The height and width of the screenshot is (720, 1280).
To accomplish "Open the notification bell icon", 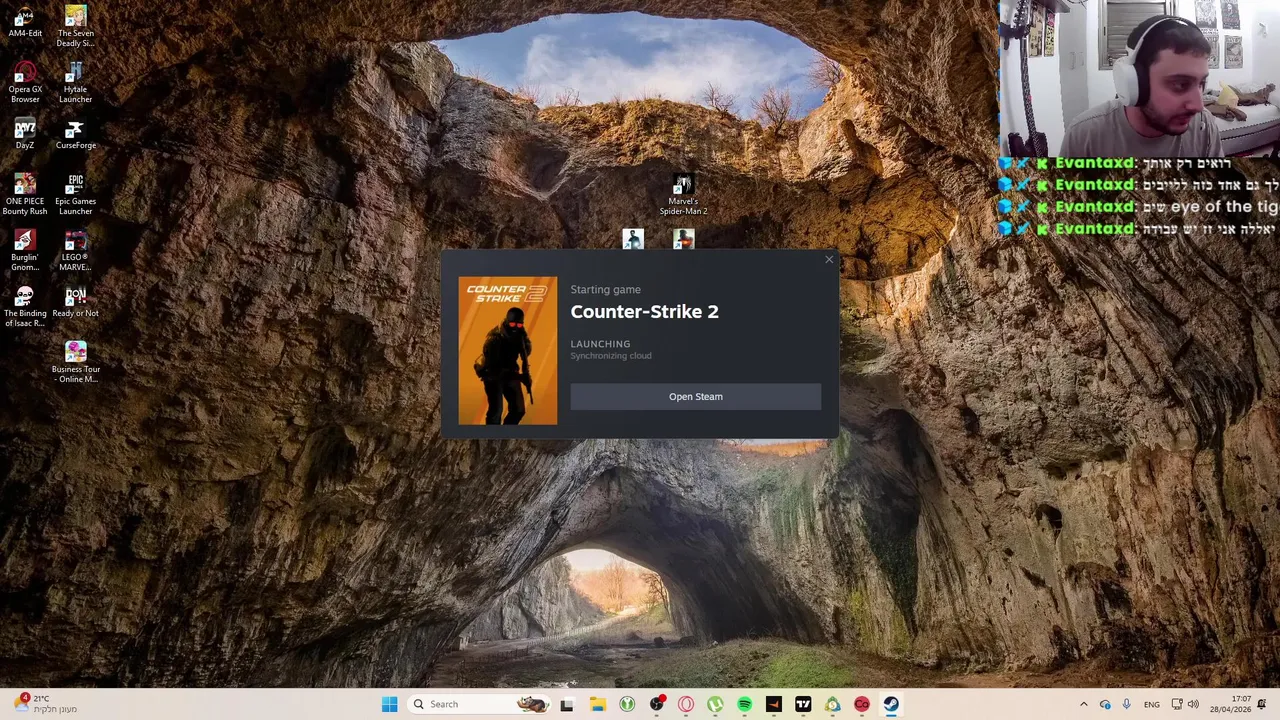I will tap(1263, 704).
